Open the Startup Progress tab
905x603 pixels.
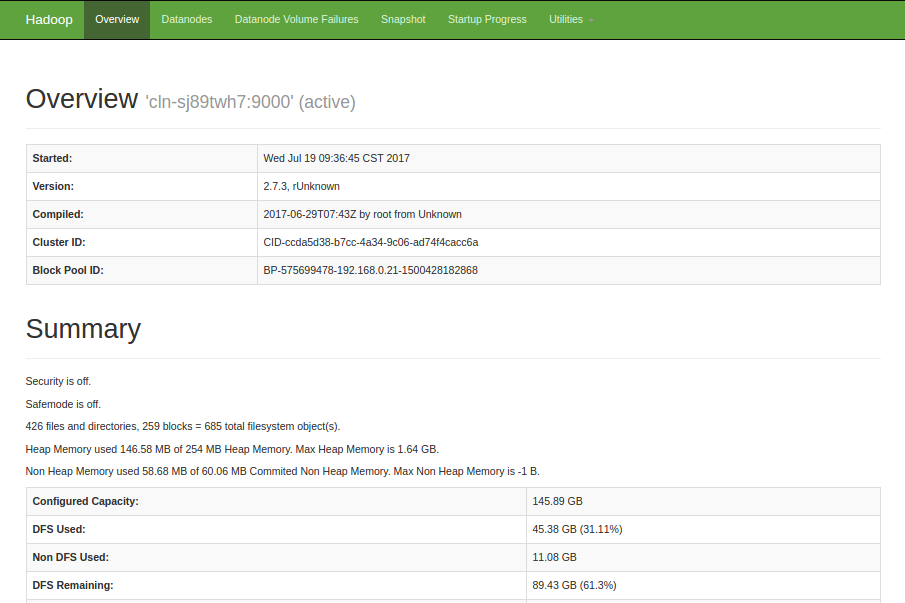tap(487, 19)
